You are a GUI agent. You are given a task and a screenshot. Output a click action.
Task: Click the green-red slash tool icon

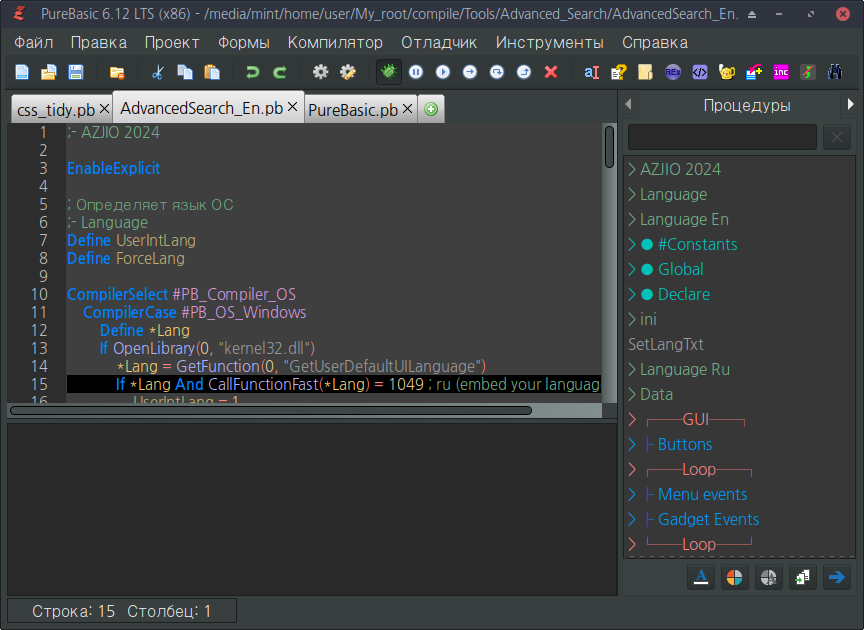808,72
